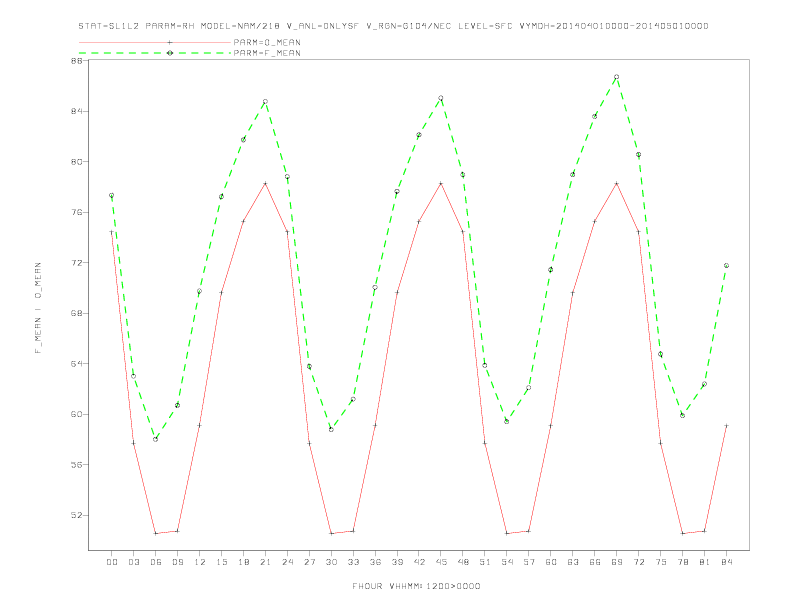Click the F_MEAN final marker at hour 84

pos(726,266)
